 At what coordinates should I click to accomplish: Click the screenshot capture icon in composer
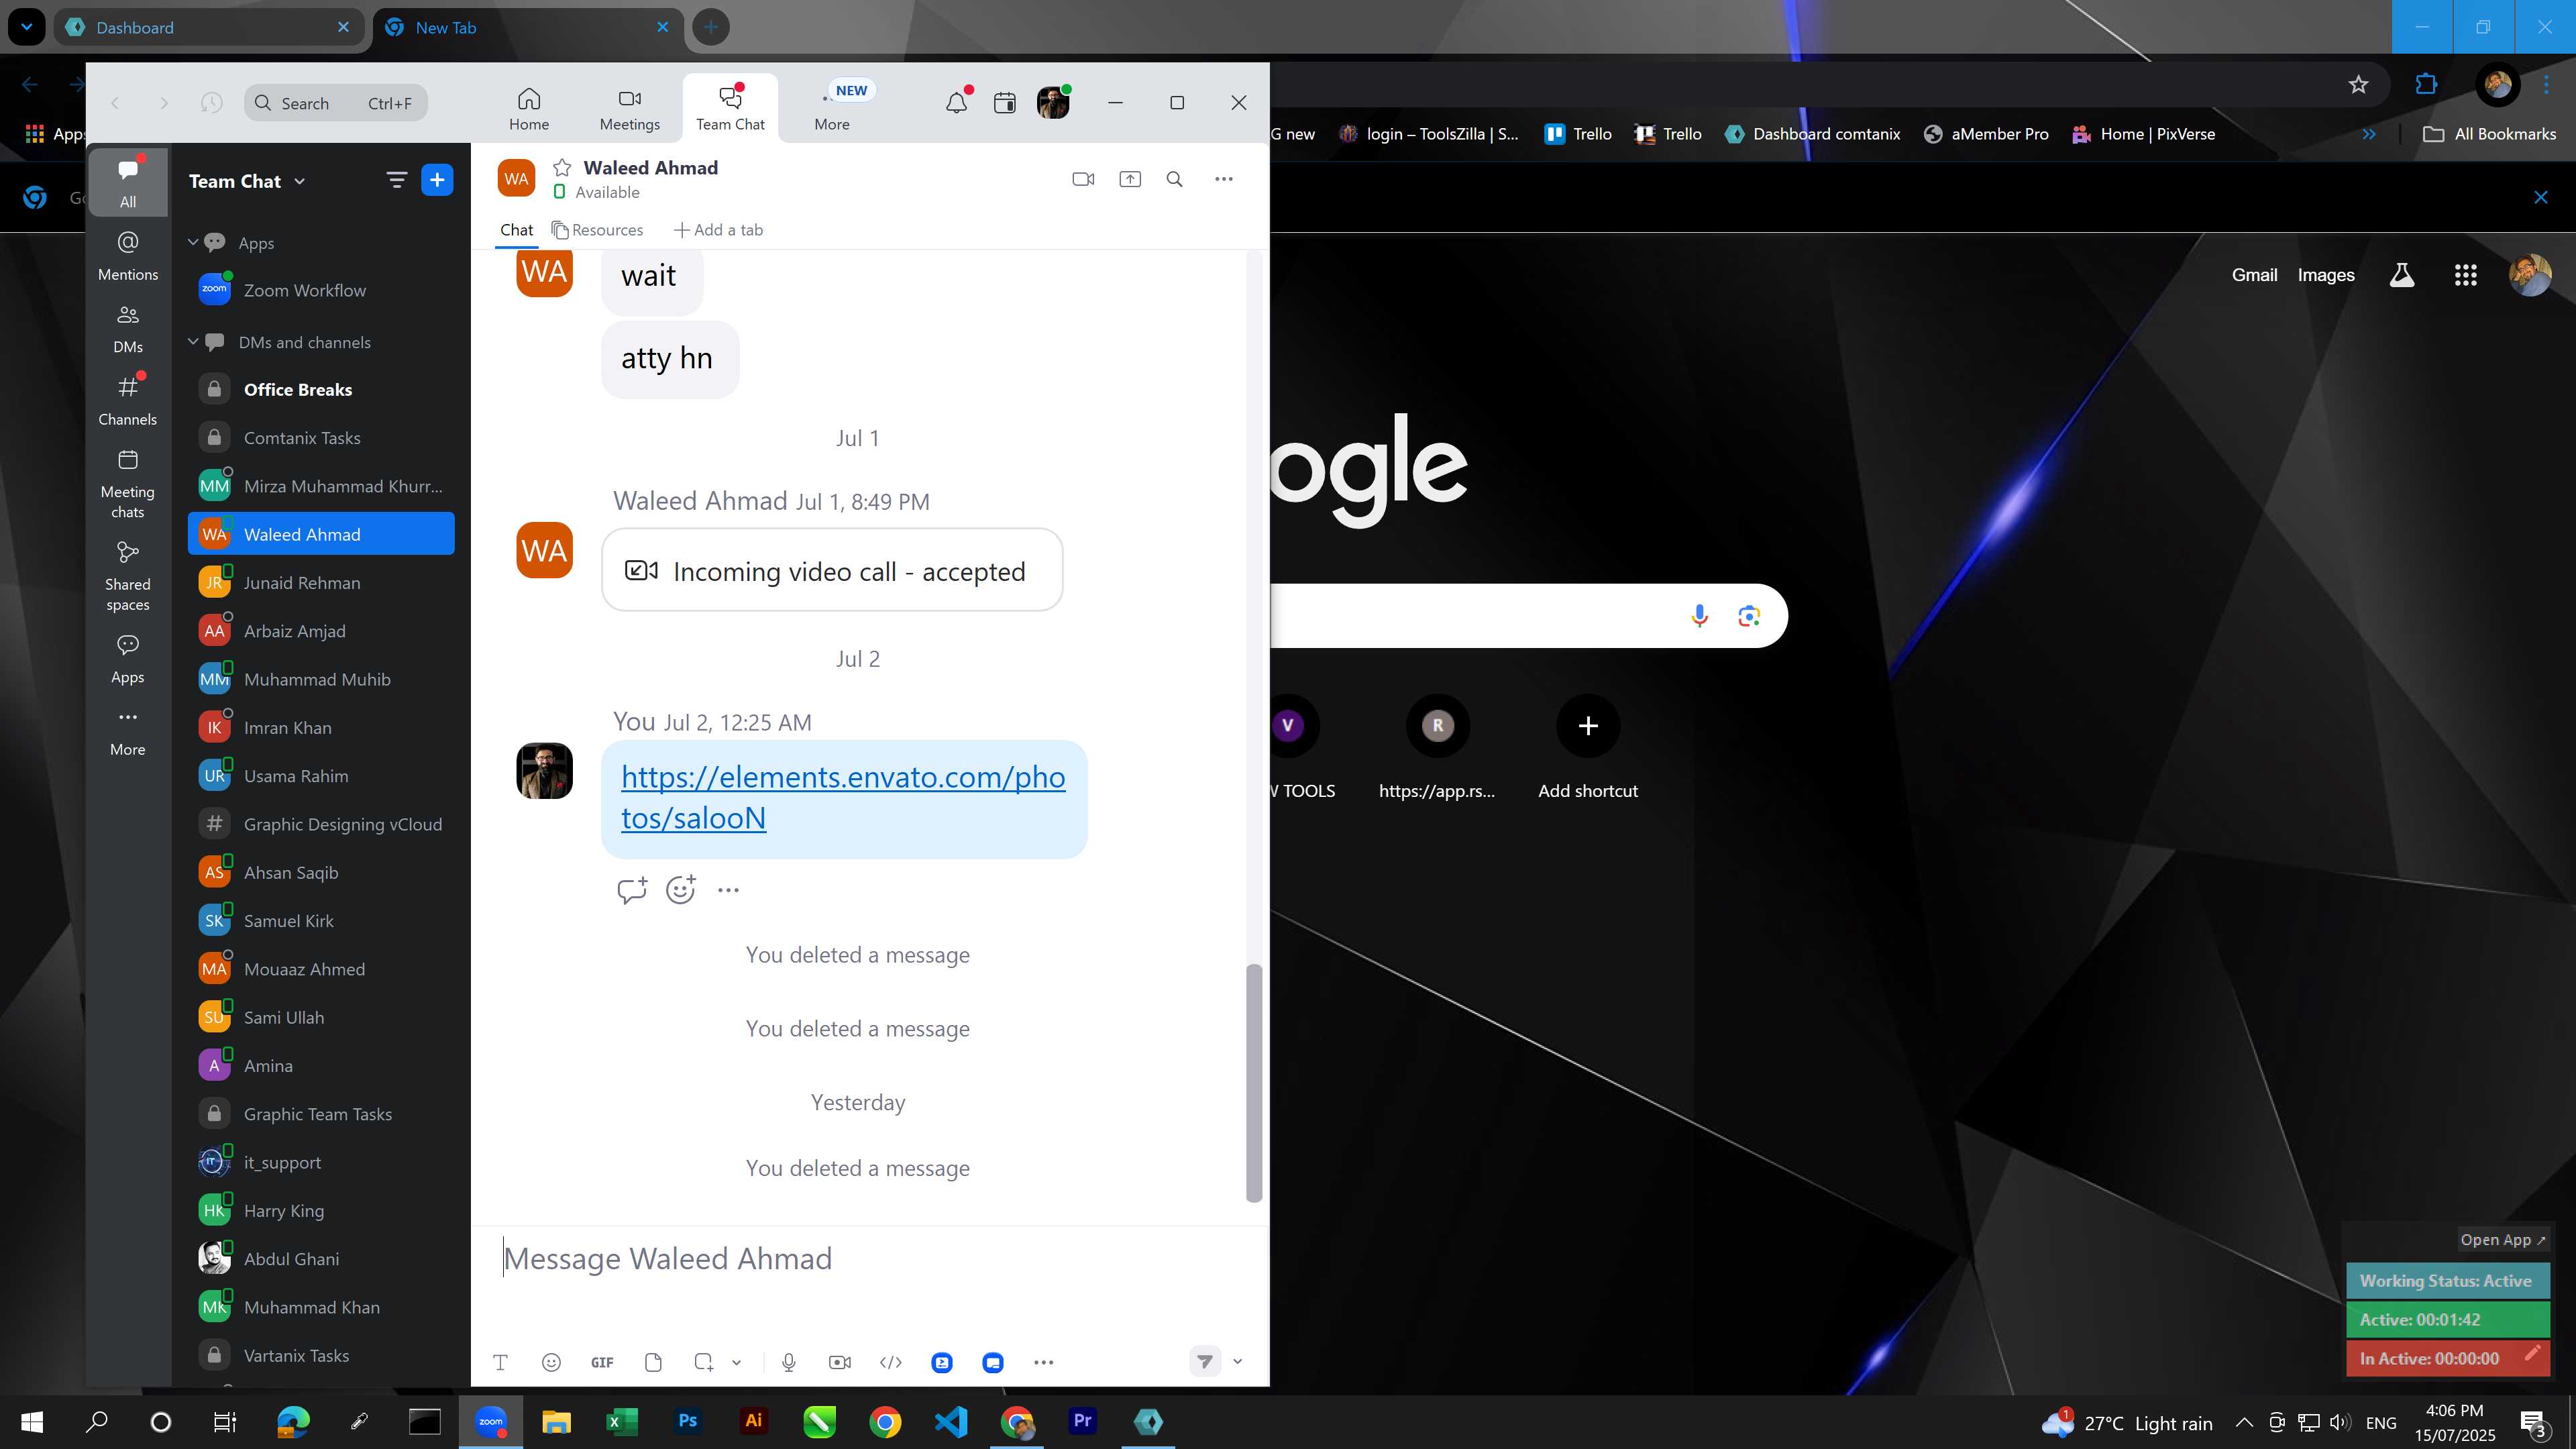point(704,1362)
